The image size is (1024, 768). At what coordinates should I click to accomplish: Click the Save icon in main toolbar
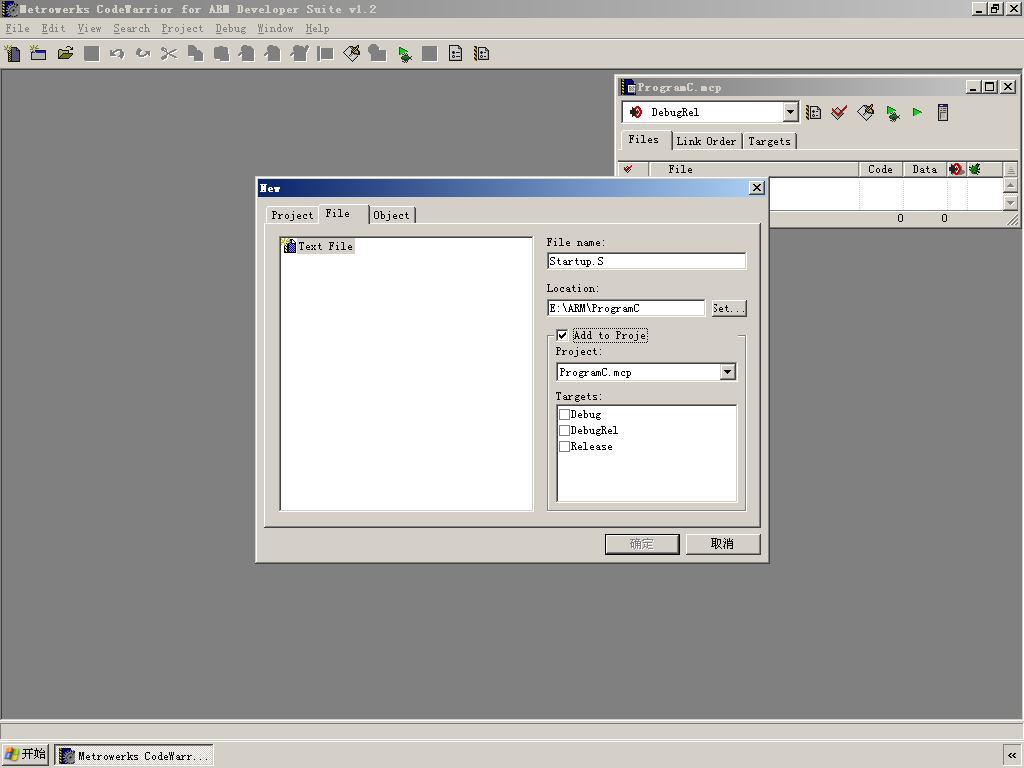(91, 54)
